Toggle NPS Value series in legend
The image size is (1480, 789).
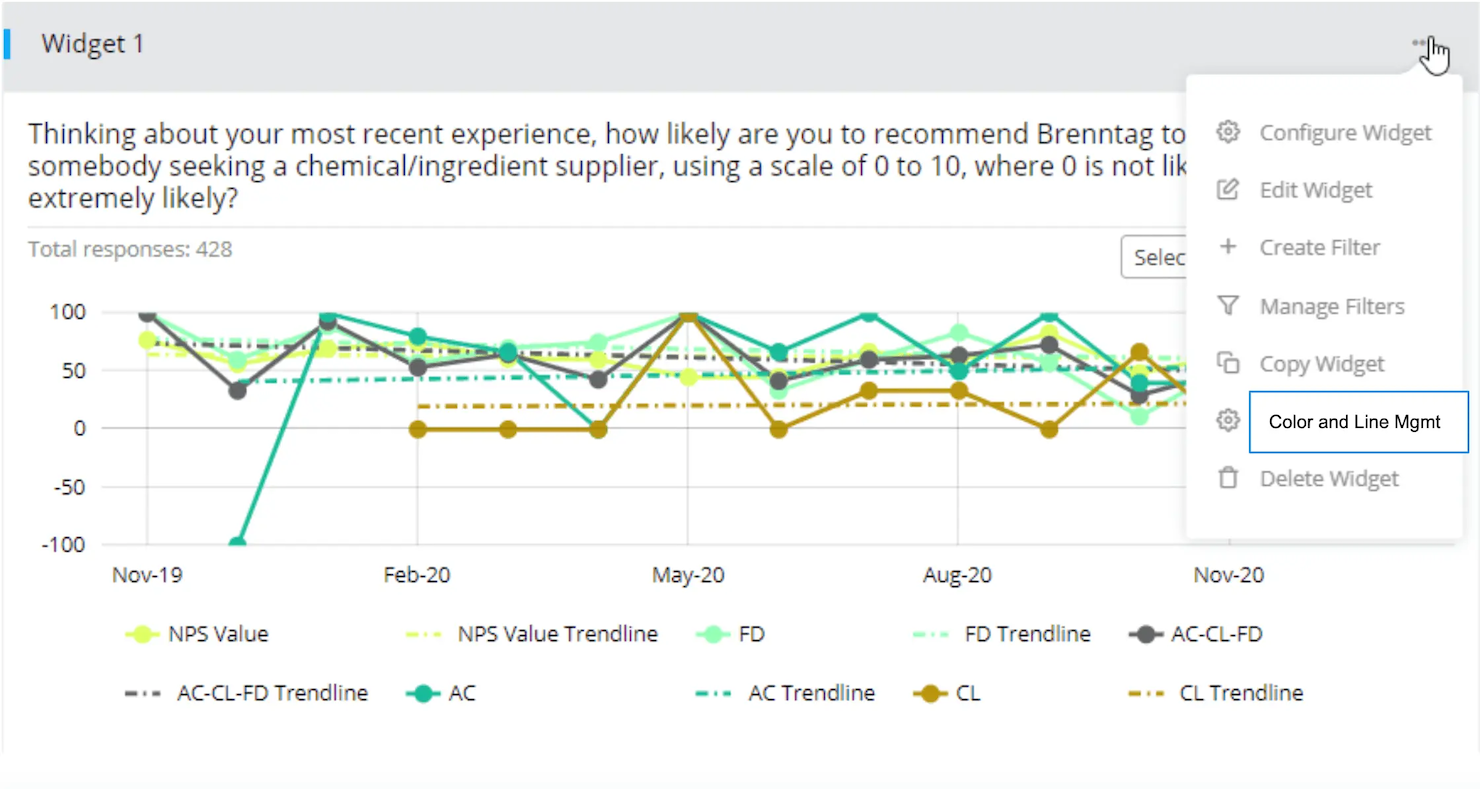pyautogui.click(x=216, y=634)
